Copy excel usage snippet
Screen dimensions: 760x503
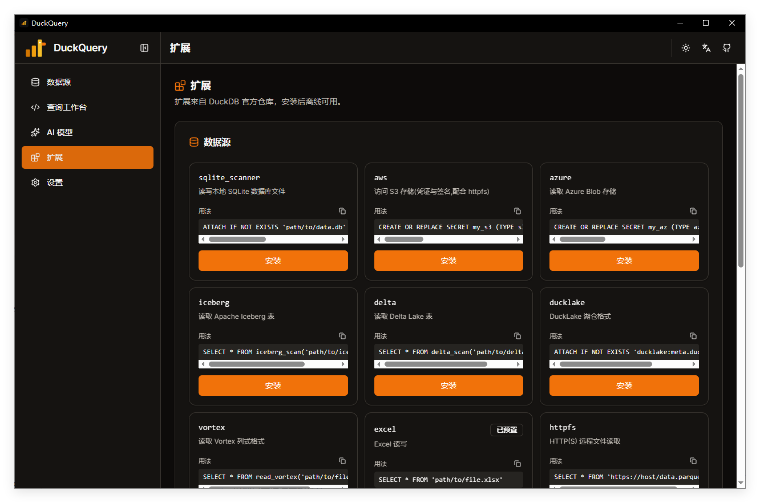tap(517, 464)
